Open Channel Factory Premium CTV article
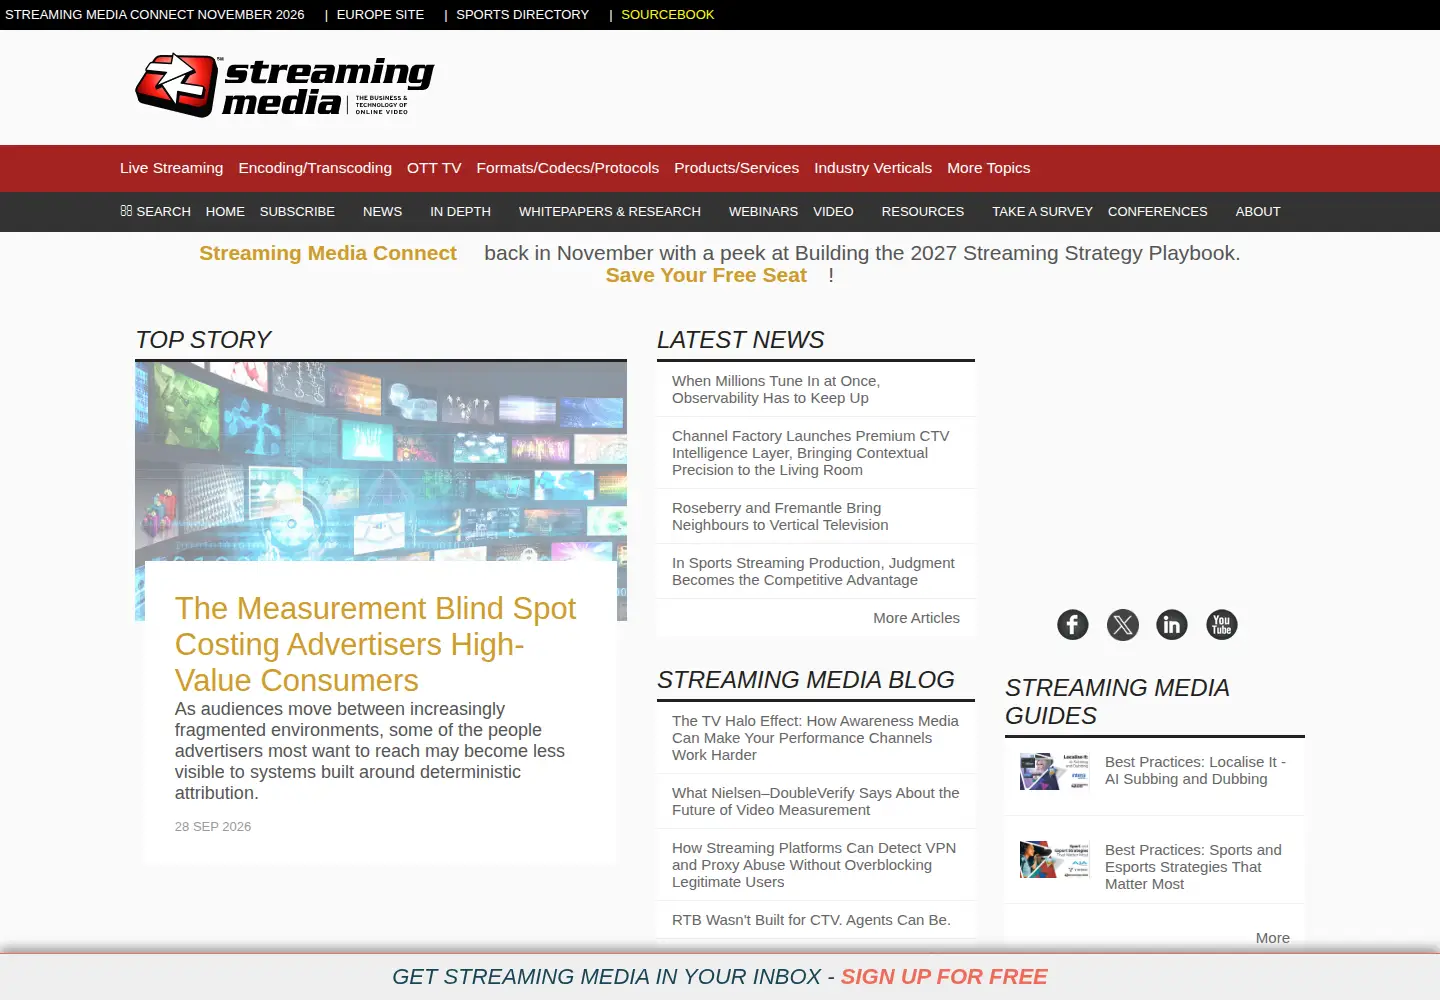Viewport: 1440px width, 1000px height. coord(811,453)
